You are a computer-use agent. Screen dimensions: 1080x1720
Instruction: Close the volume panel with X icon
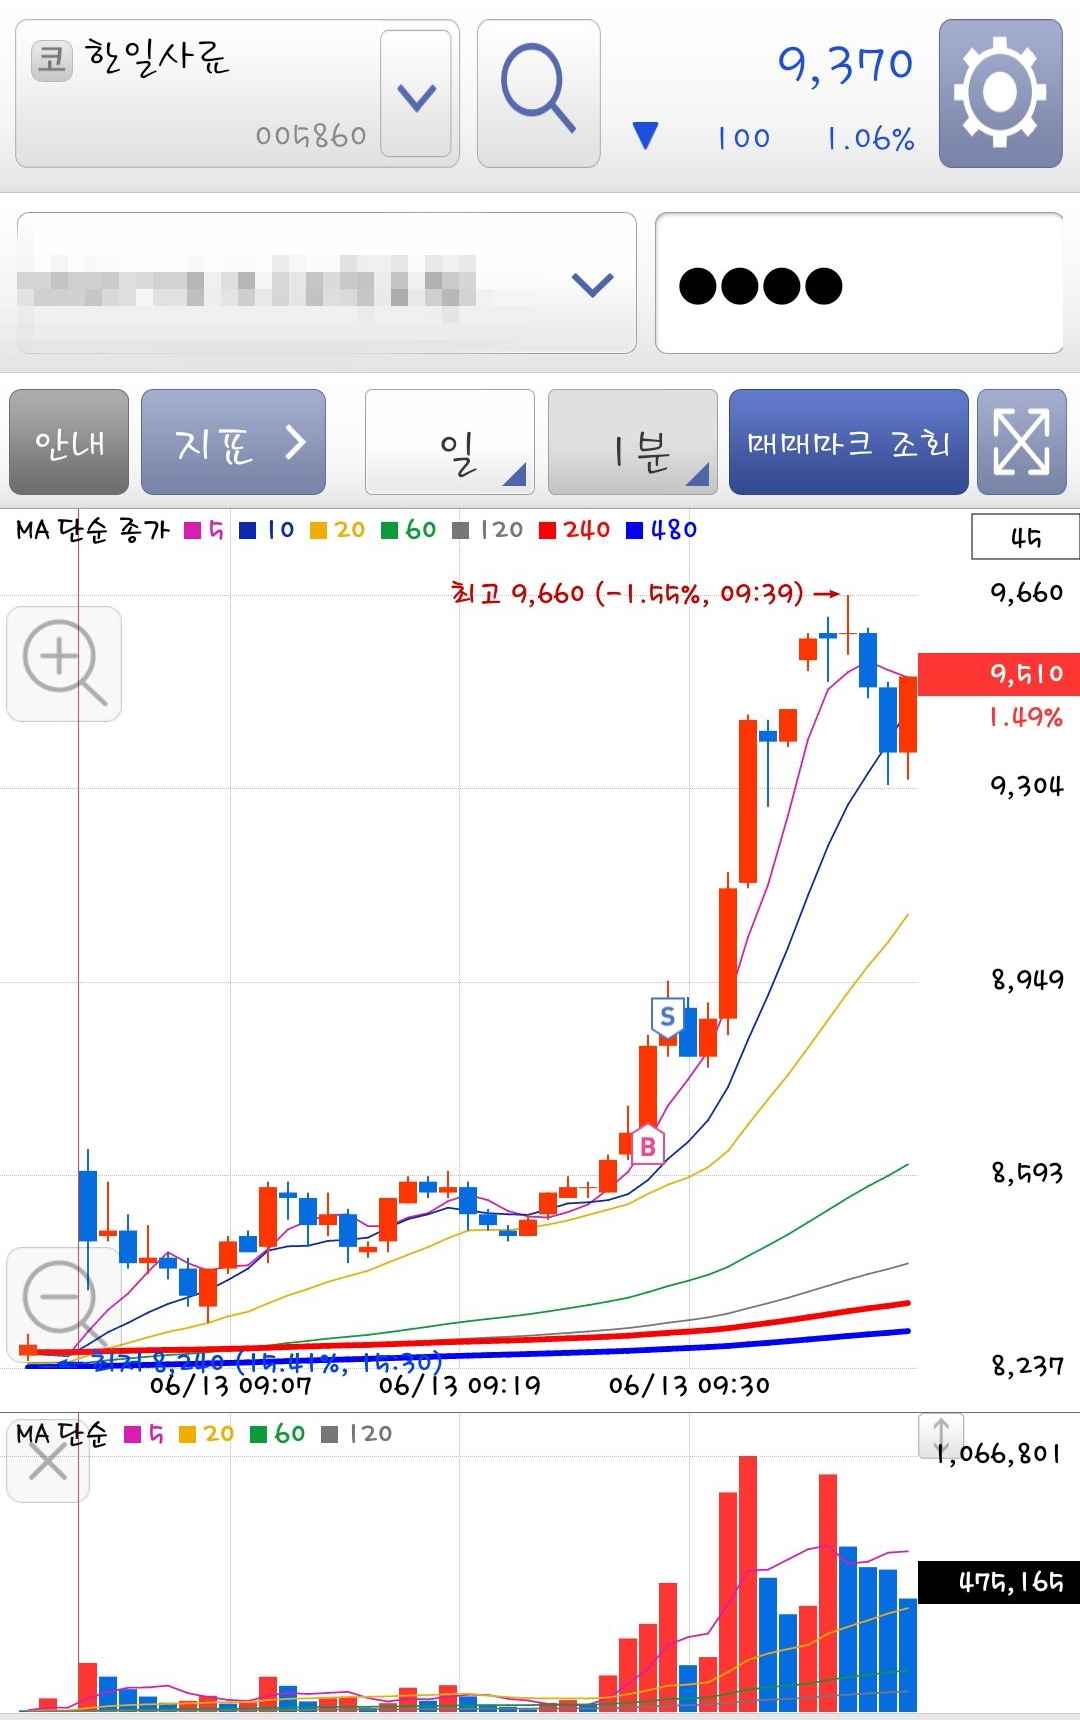(47, 1463)
